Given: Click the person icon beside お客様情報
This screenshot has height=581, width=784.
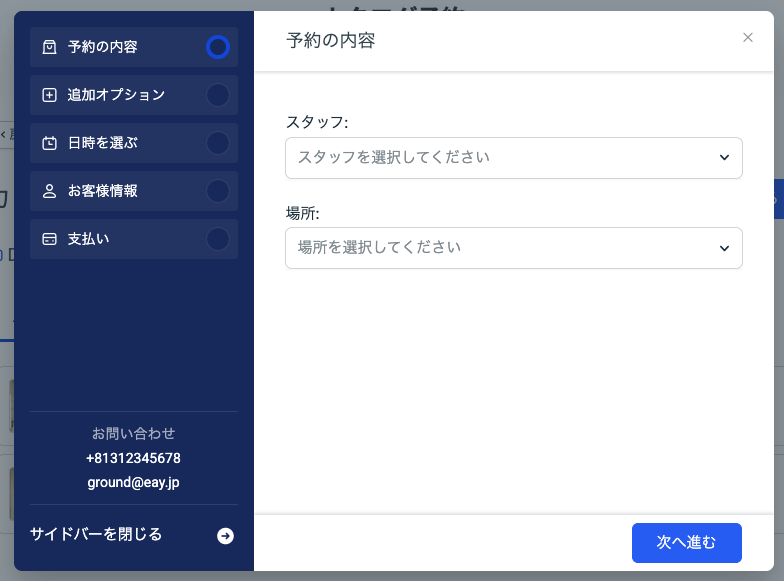Looking at the screenshot, I should point(49,191).
